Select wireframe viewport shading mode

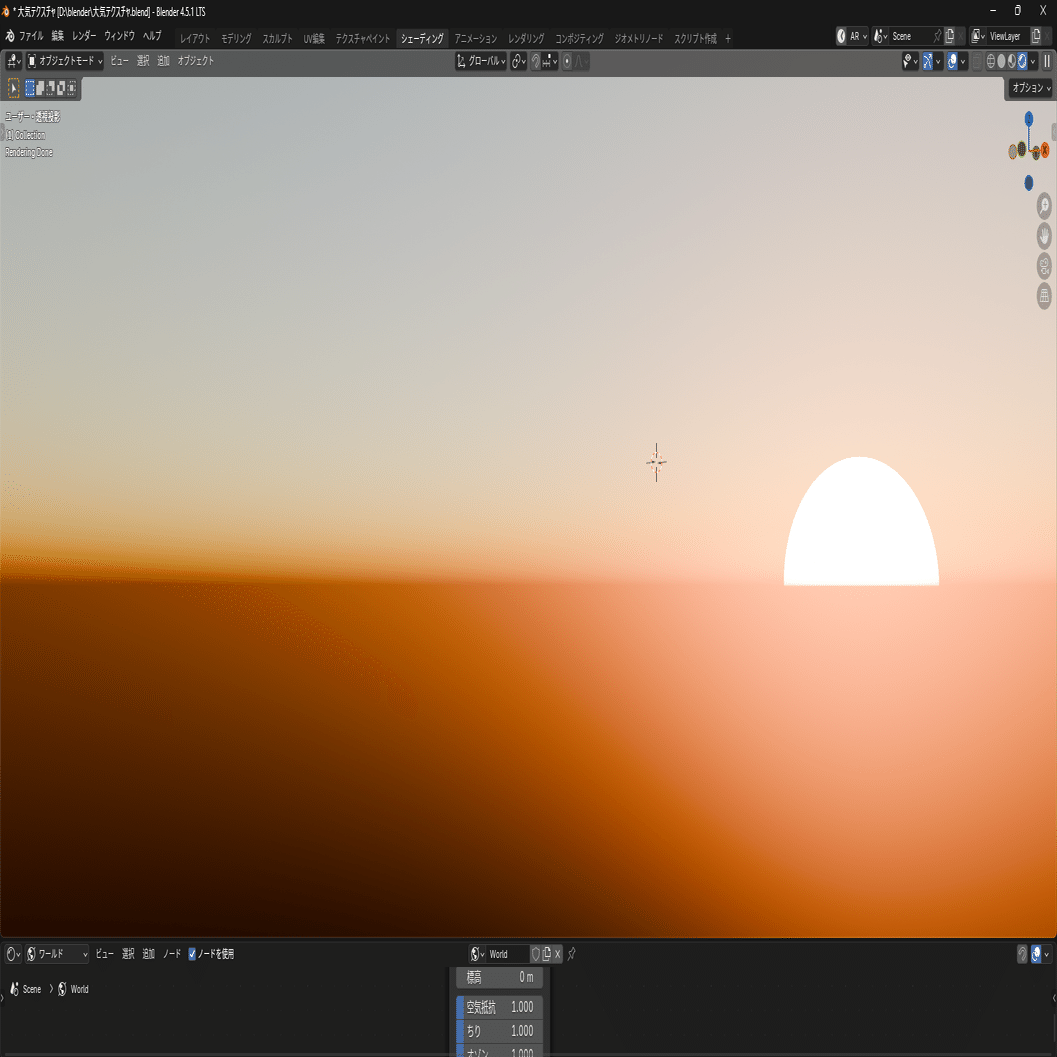tap(991, 61)
